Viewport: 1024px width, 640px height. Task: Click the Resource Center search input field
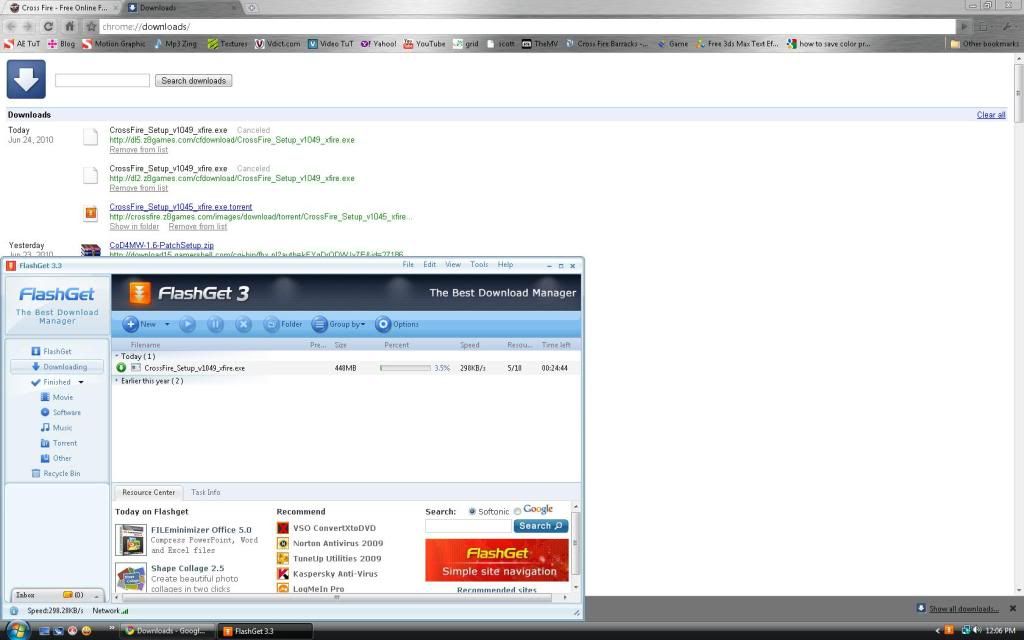pyautogui.click(x=467, y=526)
